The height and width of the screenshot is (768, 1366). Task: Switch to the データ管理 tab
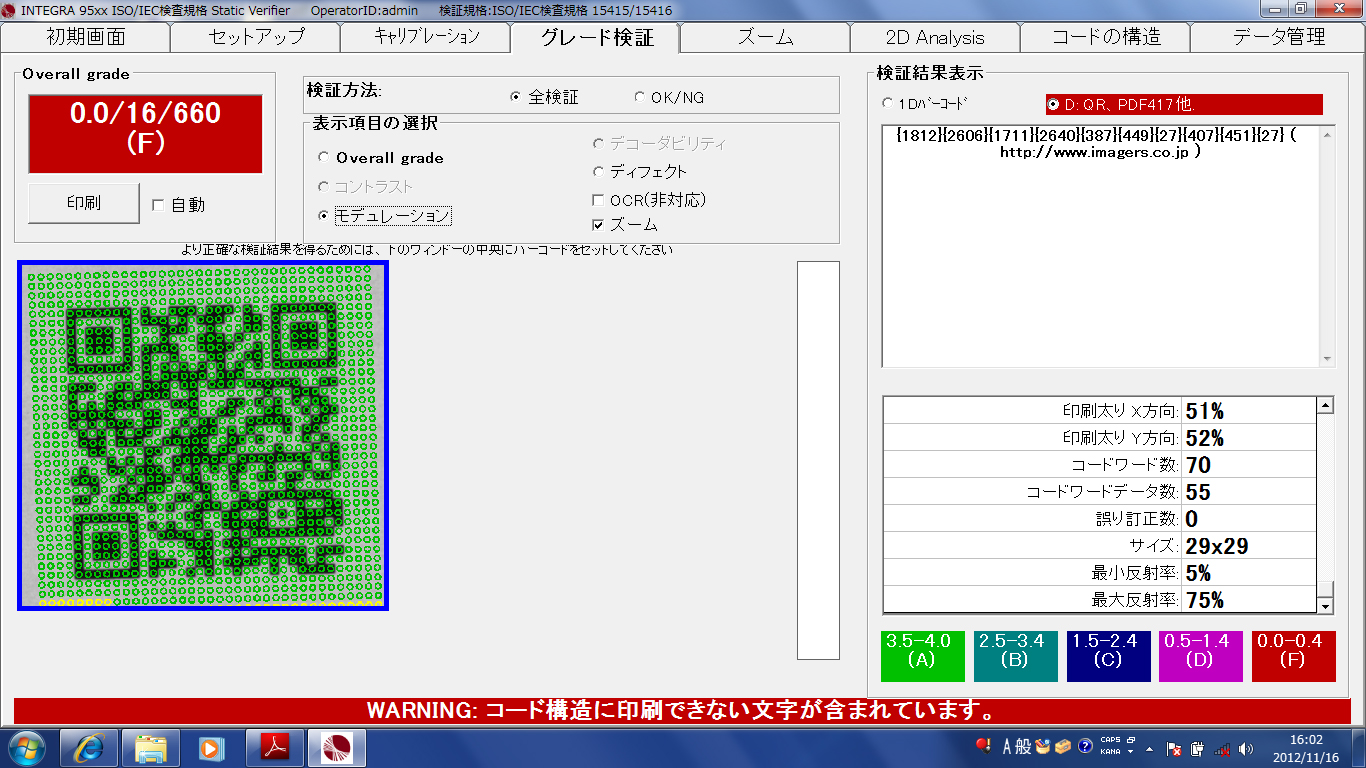(1277, 37)
